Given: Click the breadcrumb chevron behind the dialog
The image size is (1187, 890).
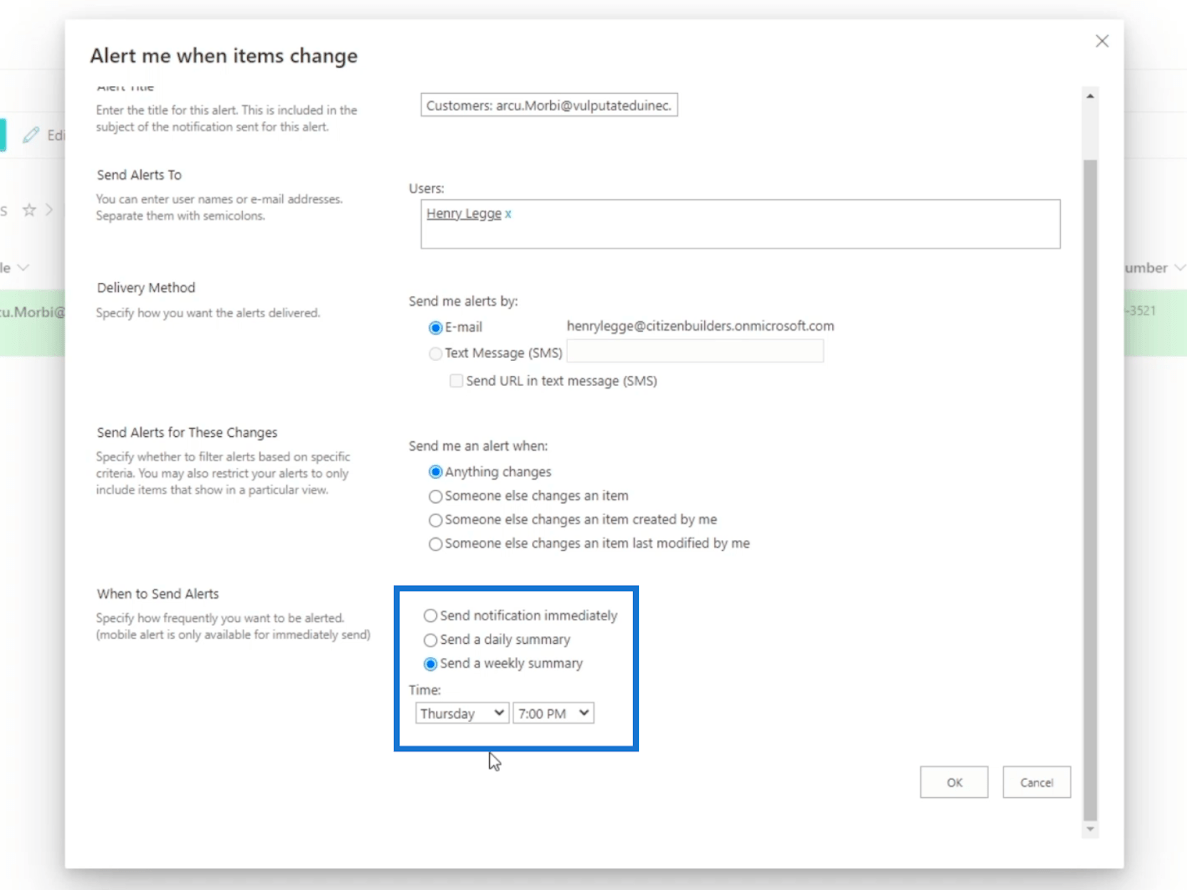Looking at the screenshot, I should [x=49, y=210].
